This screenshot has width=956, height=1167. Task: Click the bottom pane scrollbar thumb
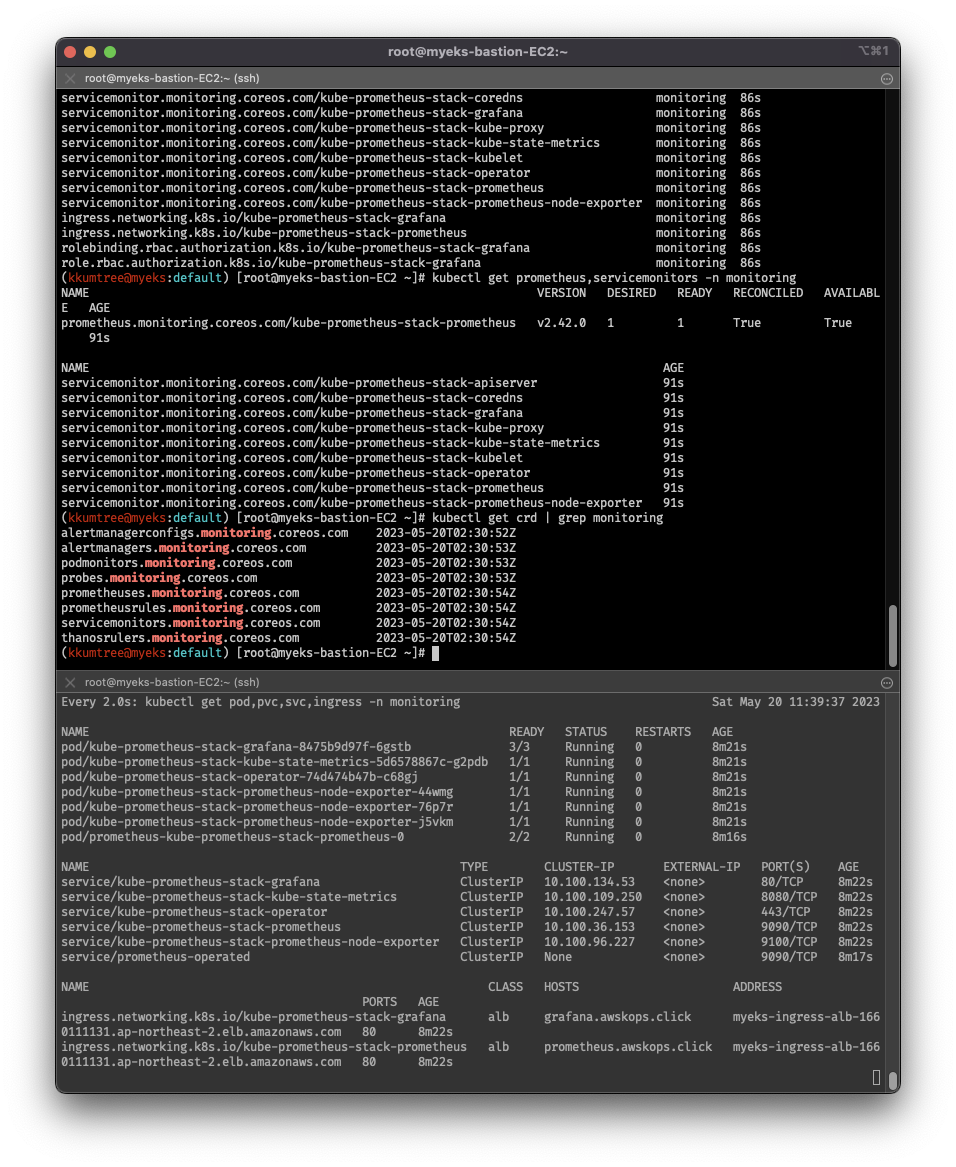(x=893, y=1080)
